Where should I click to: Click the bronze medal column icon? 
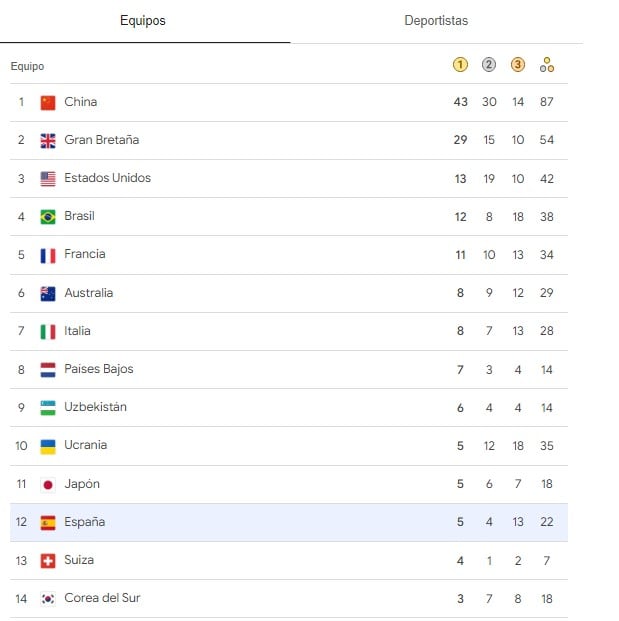517,65
